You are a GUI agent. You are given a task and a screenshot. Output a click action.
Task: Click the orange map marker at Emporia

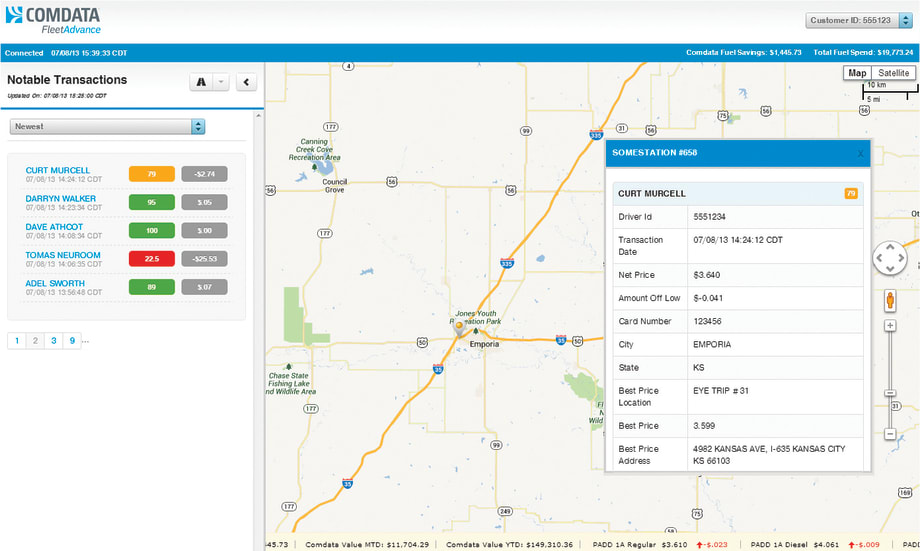(459, 327)
